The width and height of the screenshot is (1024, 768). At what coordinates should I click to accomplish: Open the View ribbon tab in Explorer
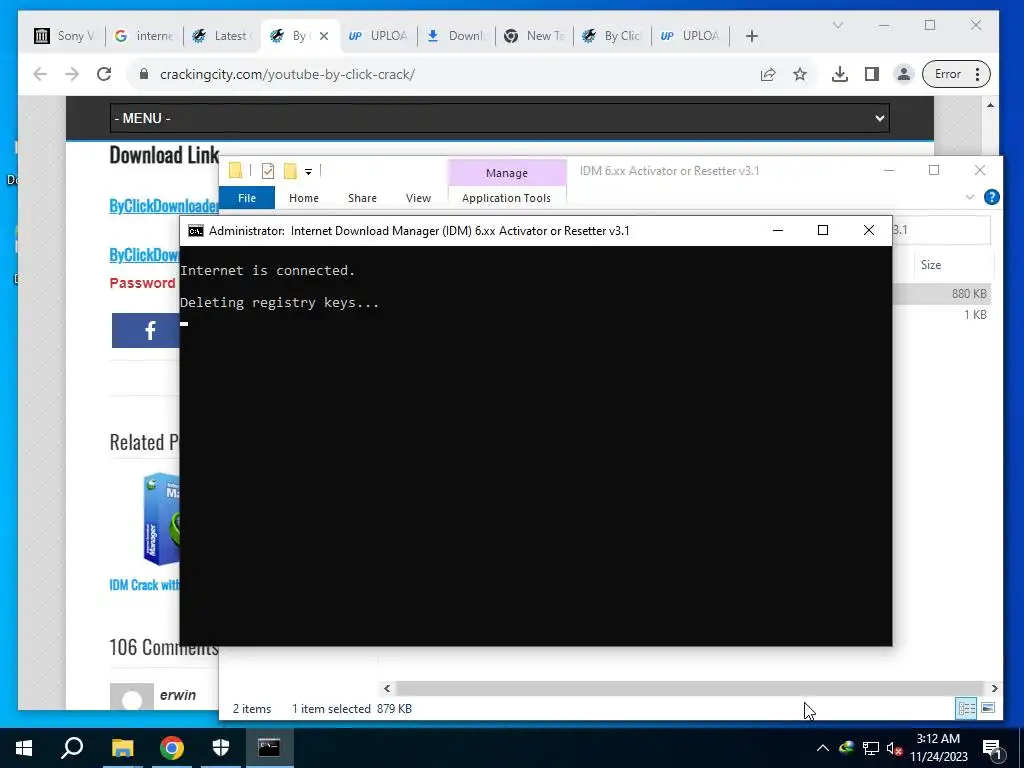click(x=419, y=198)
